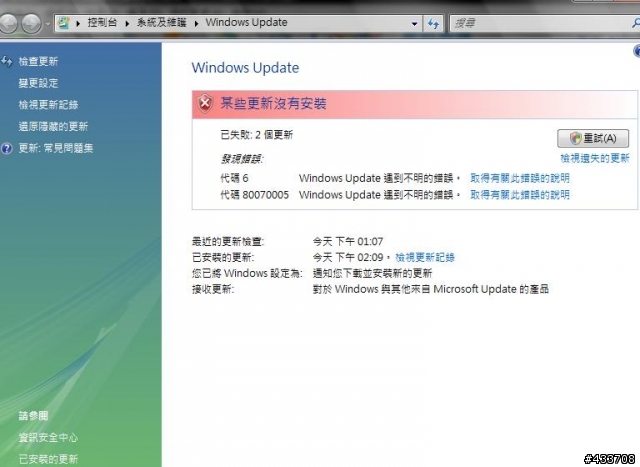
Task: Open the 檢視遺失的更新 link
Action: pos(595,158)
